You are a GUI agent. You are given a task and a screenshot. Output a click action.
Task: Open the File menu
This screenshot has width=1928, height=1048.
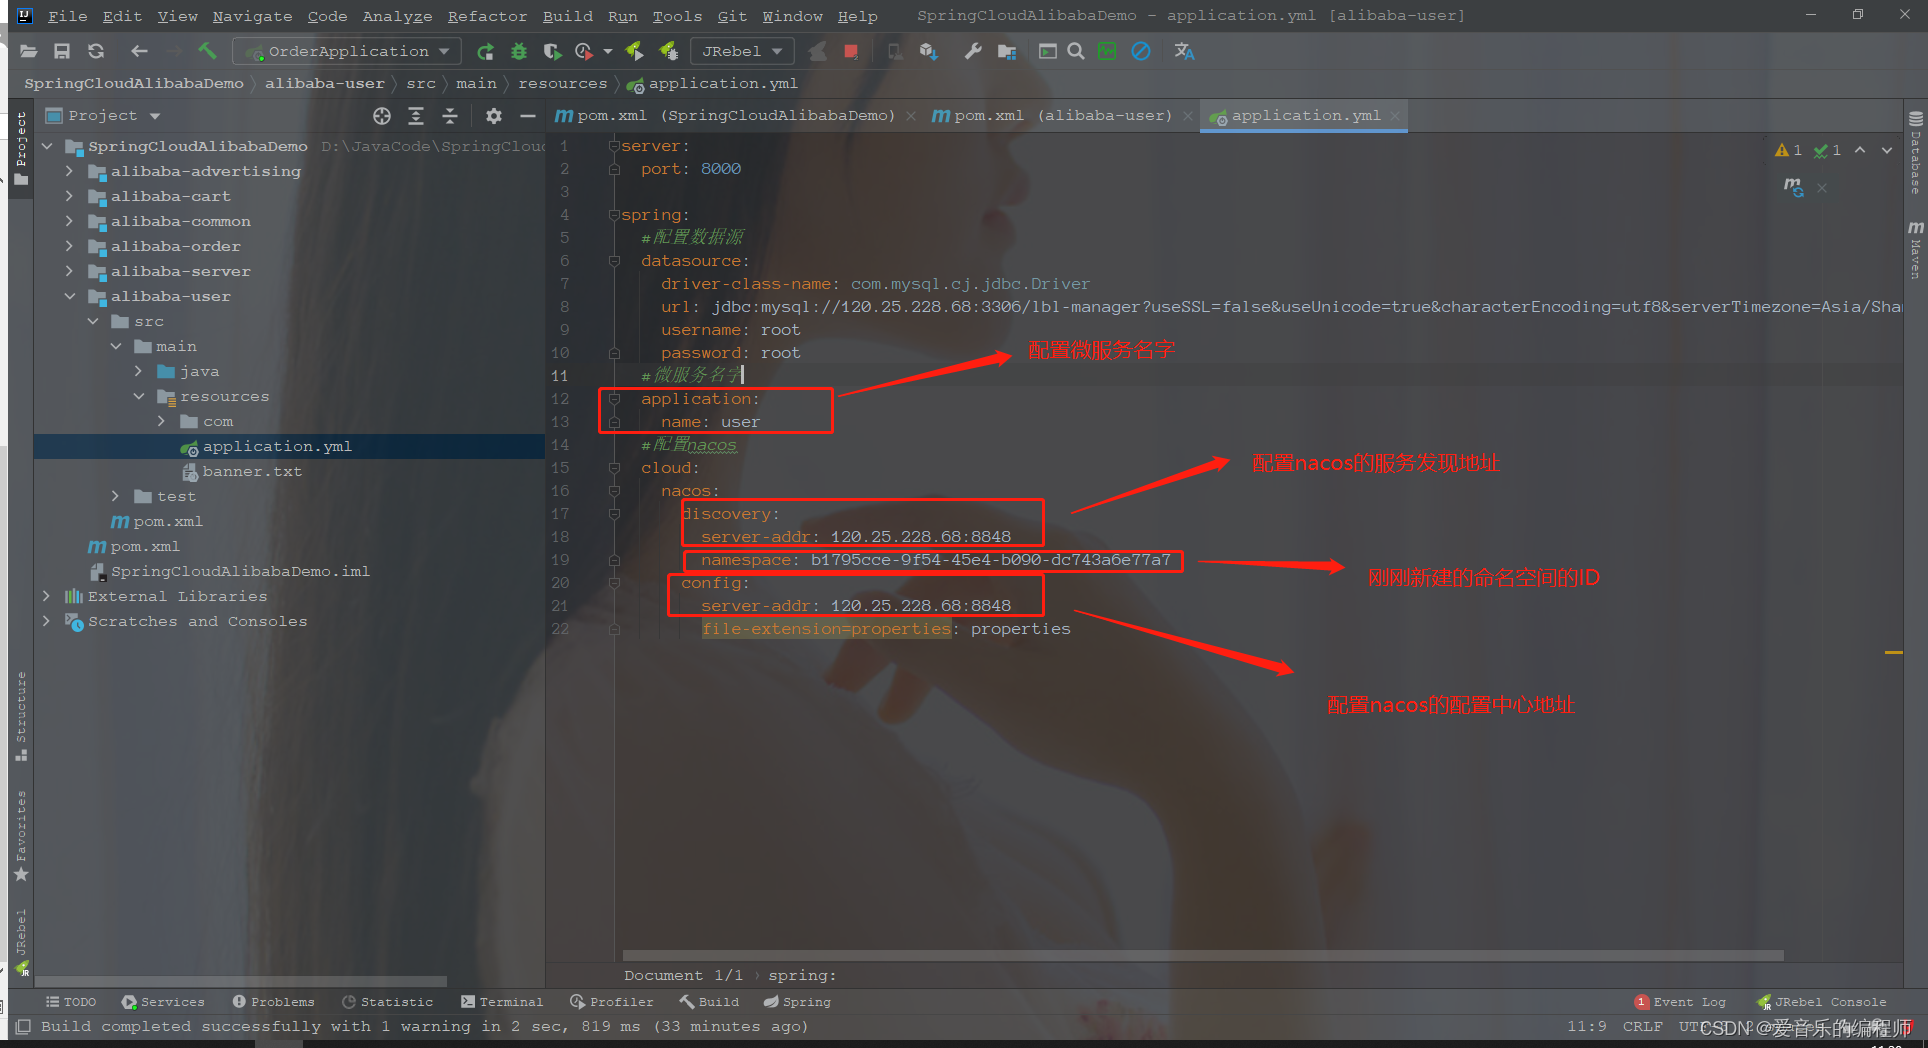pyautogui.click(x=67, y=16)
